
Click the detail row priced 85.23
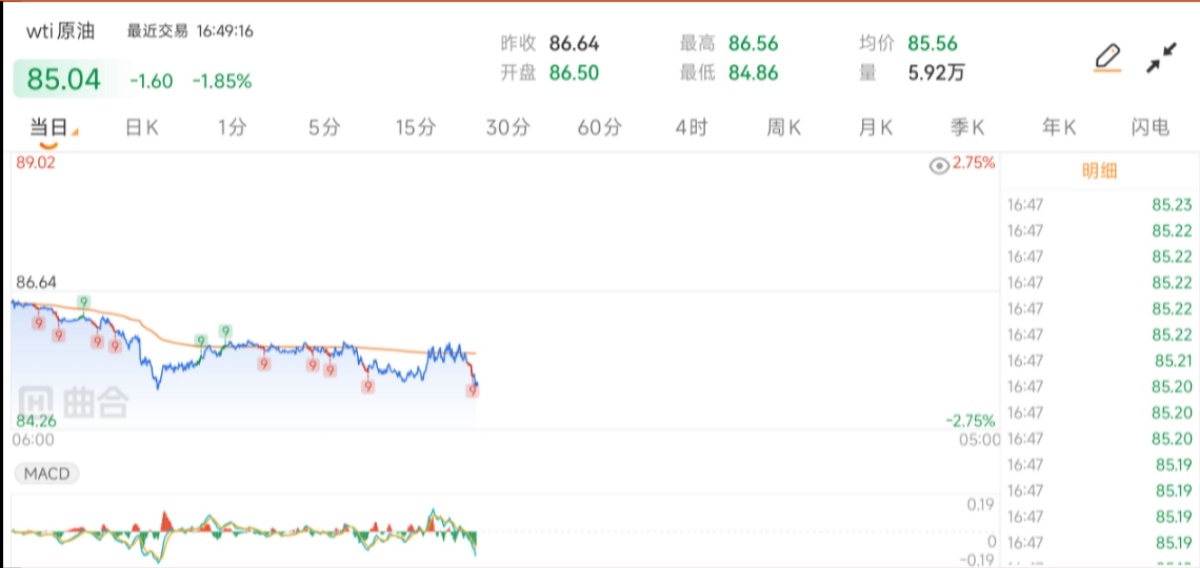1100,205
